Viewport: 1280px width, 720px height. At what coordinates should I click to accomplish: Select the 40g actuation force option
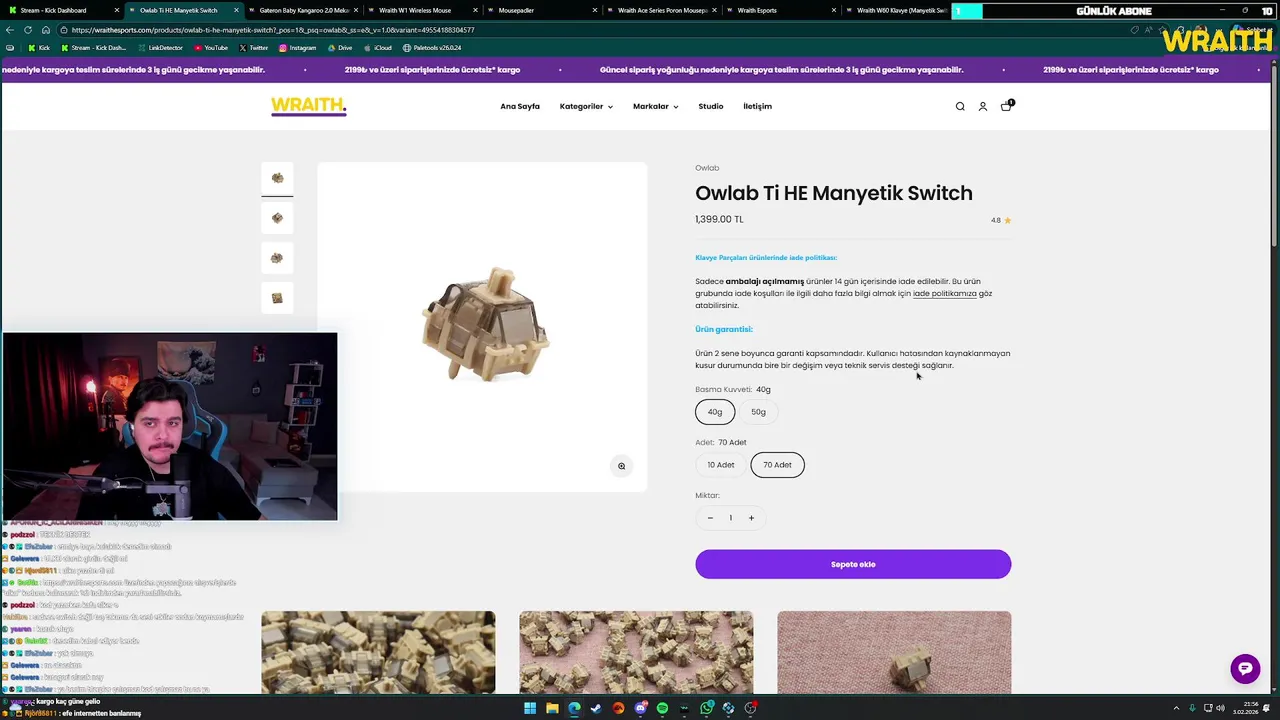point(715,412)
